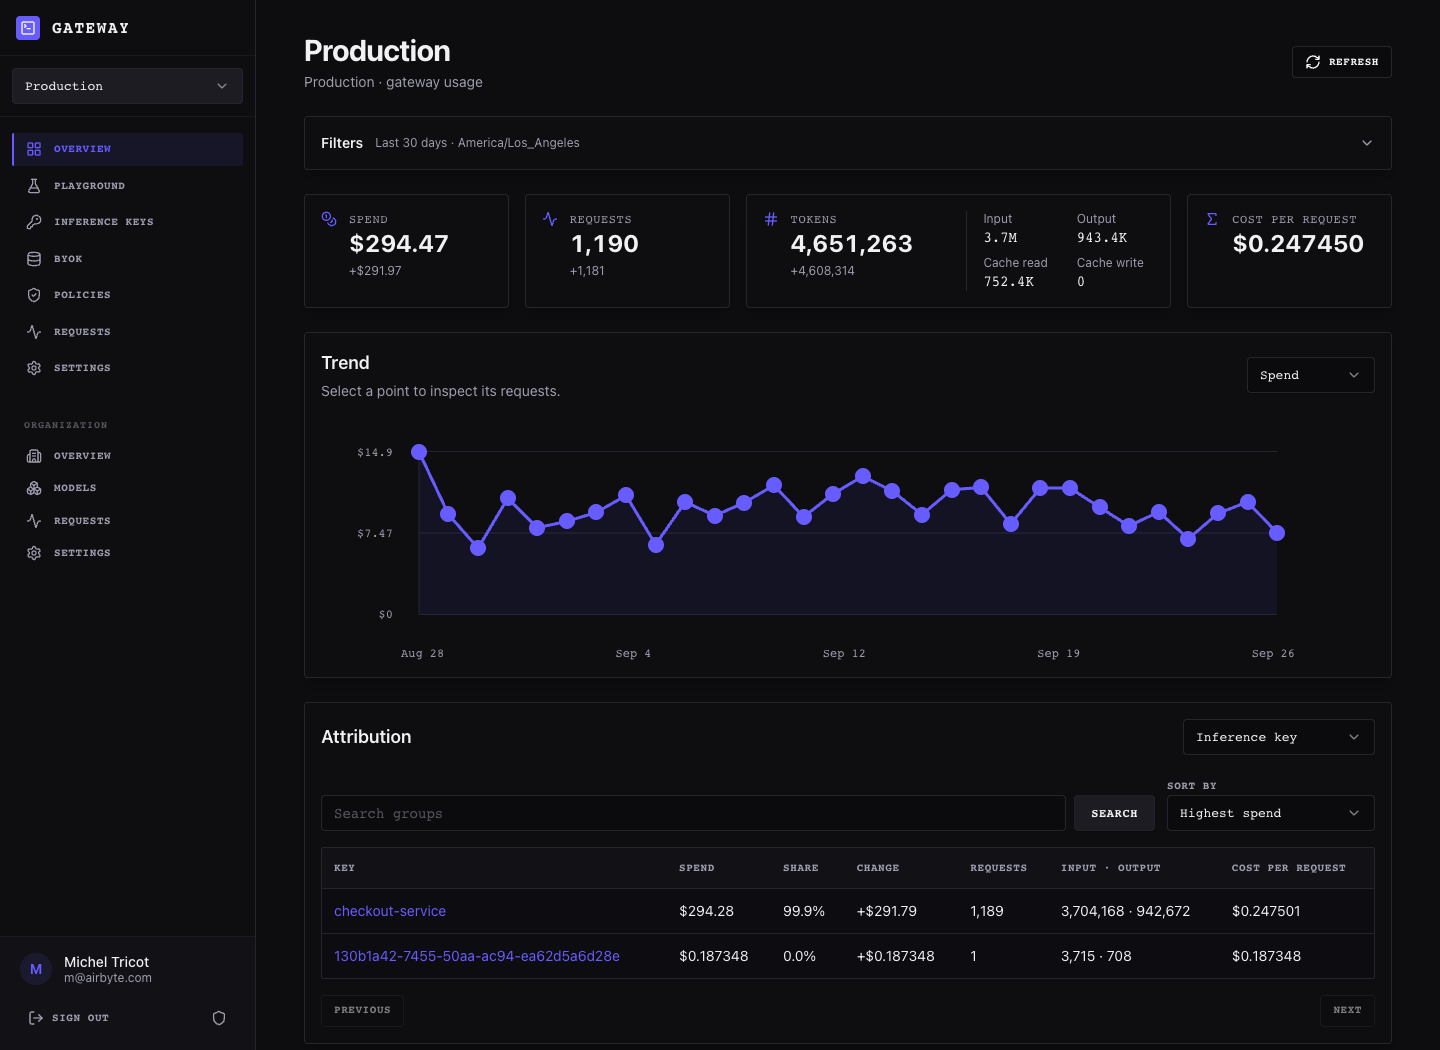The image size is (1440, 1050).
Task: Open Organization Models icon
Action: pos(34,488)
